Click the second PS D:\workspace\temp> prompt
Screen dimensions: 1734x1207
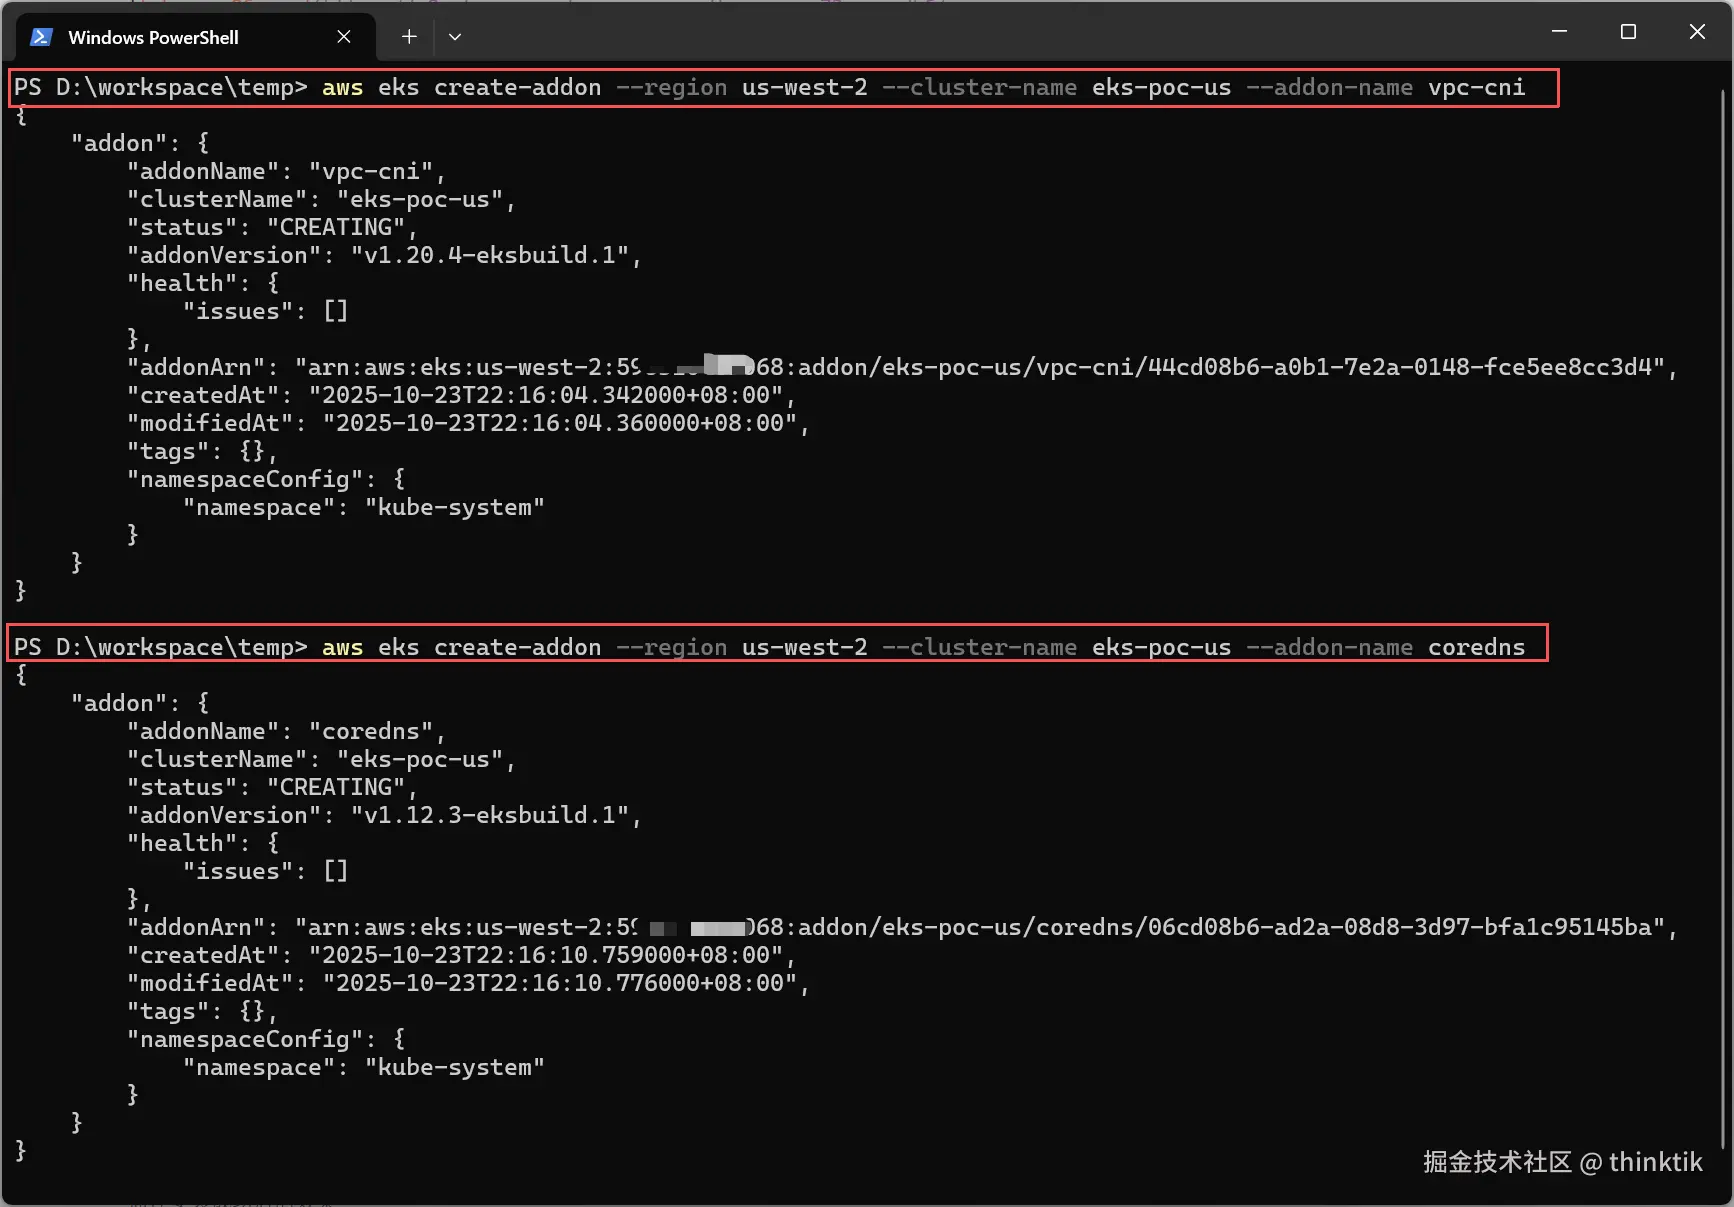[161, 647]
